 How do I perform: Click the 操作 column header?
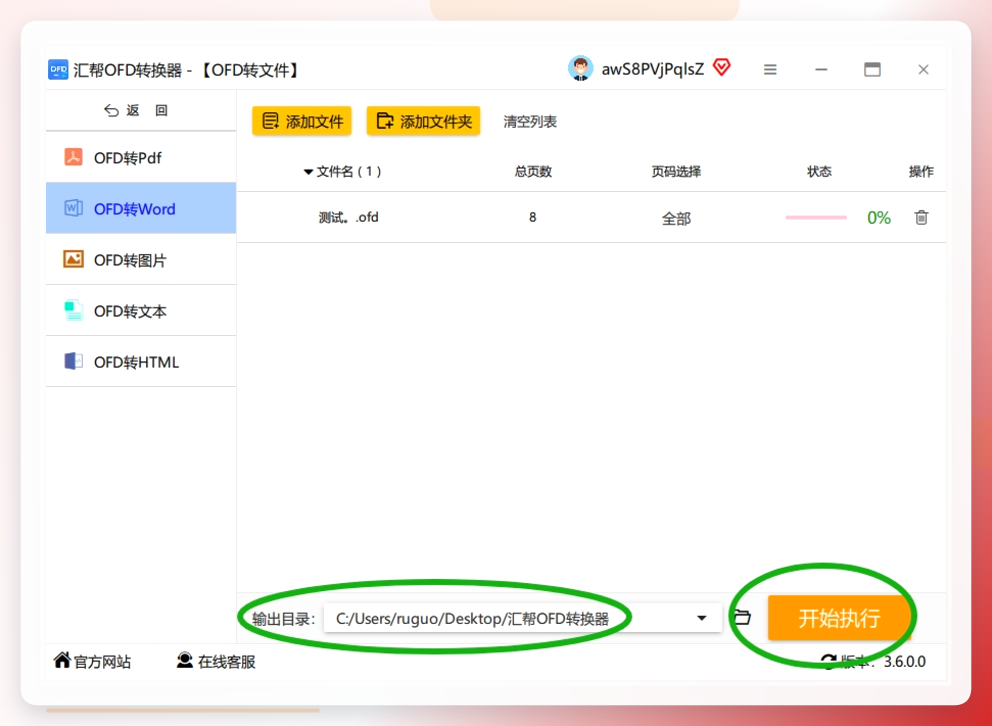(921, 171)
